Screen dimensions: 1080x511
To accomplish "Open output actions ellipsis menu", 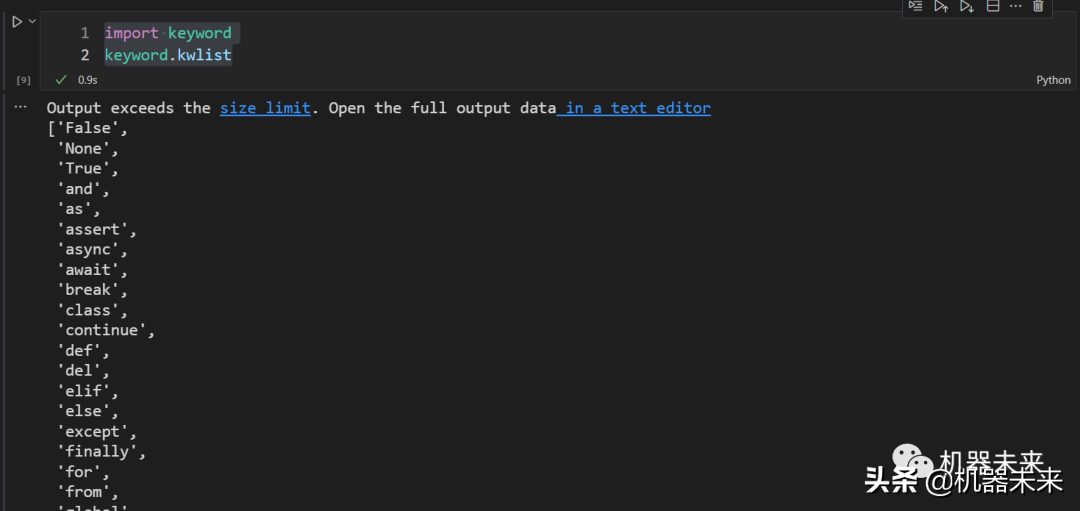I will pyautogui.click(x=21, y=106).
